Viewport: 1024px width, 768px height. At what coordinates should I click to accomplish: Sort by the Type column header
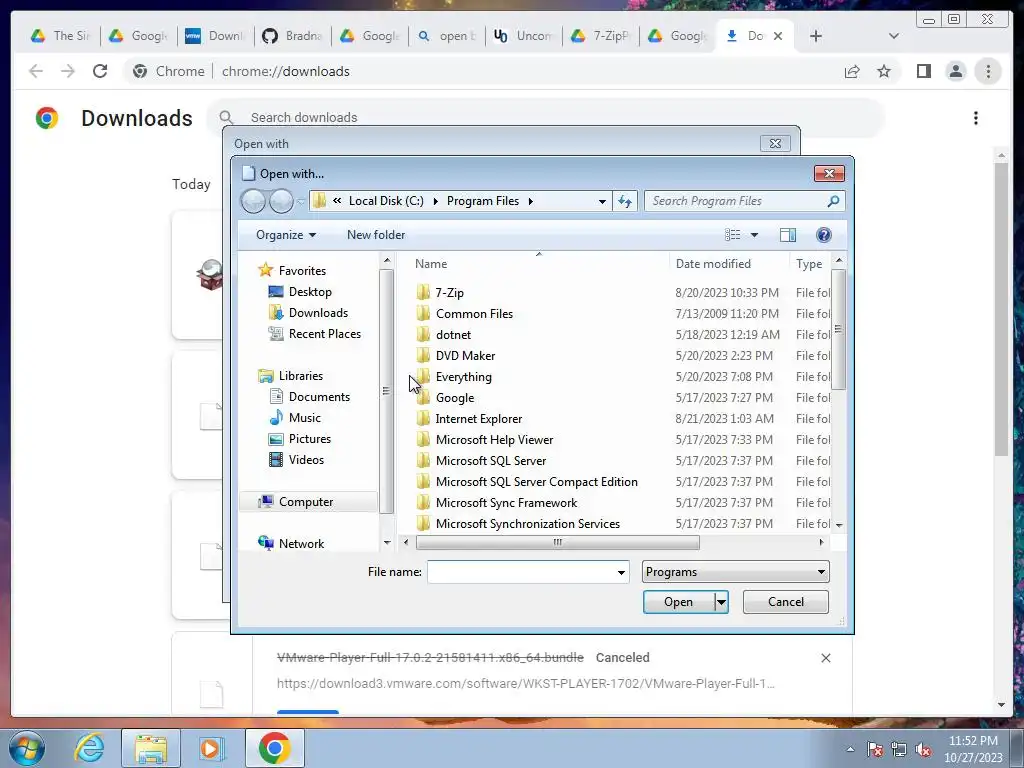810,264
